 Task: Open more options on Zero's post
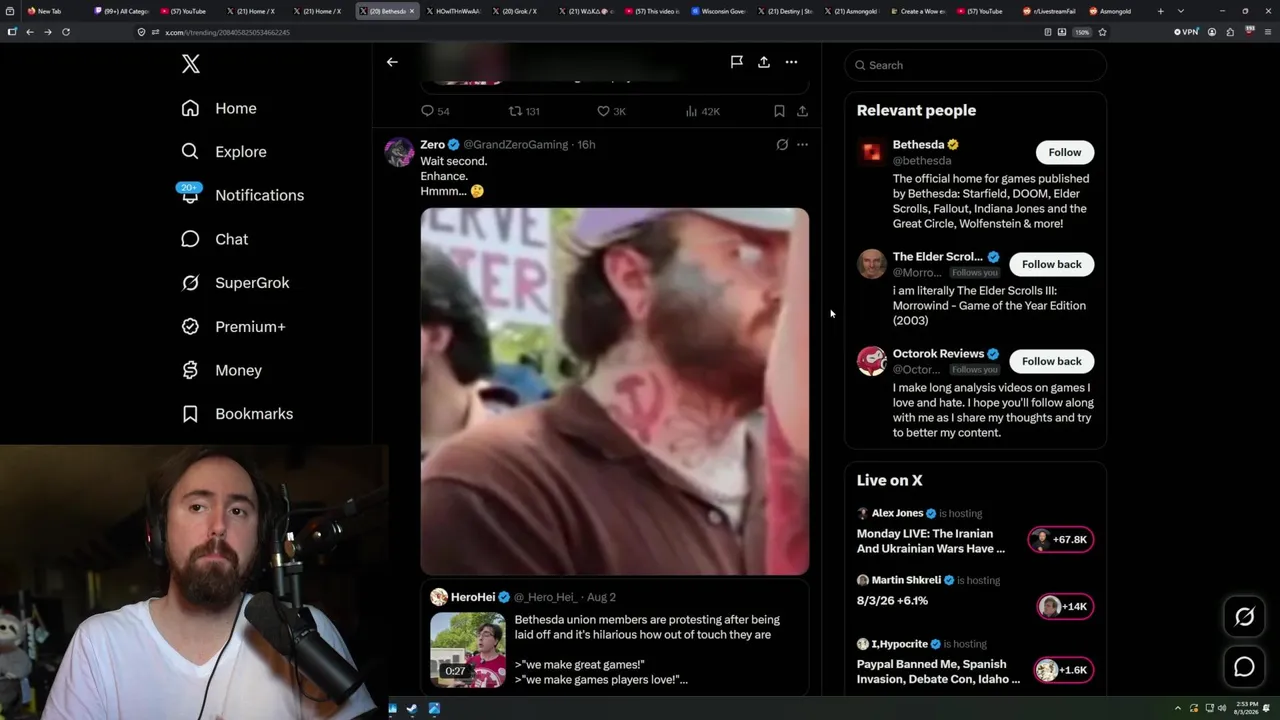(802, 145)
